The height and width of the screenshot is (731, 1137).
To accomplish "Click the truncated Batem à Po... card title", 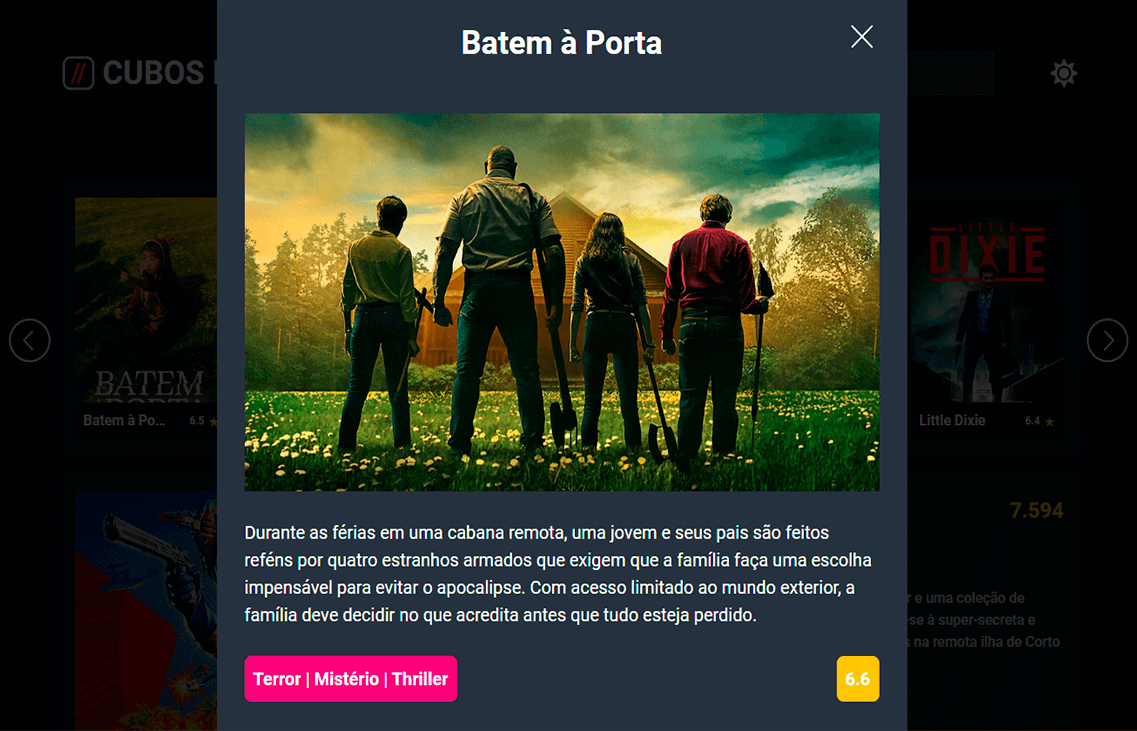I will coord(124,420).
